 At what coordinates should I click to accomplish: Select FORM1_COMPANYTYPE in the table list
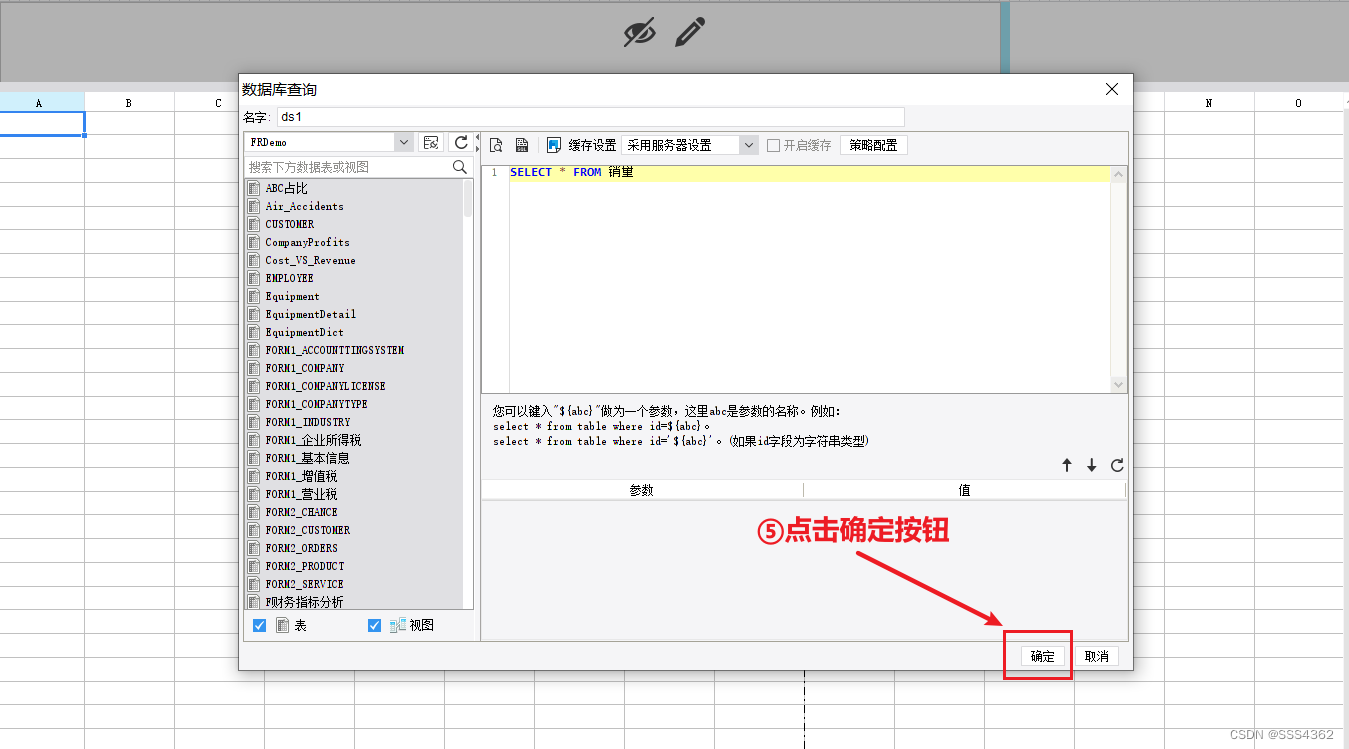(x=316, y=404)
